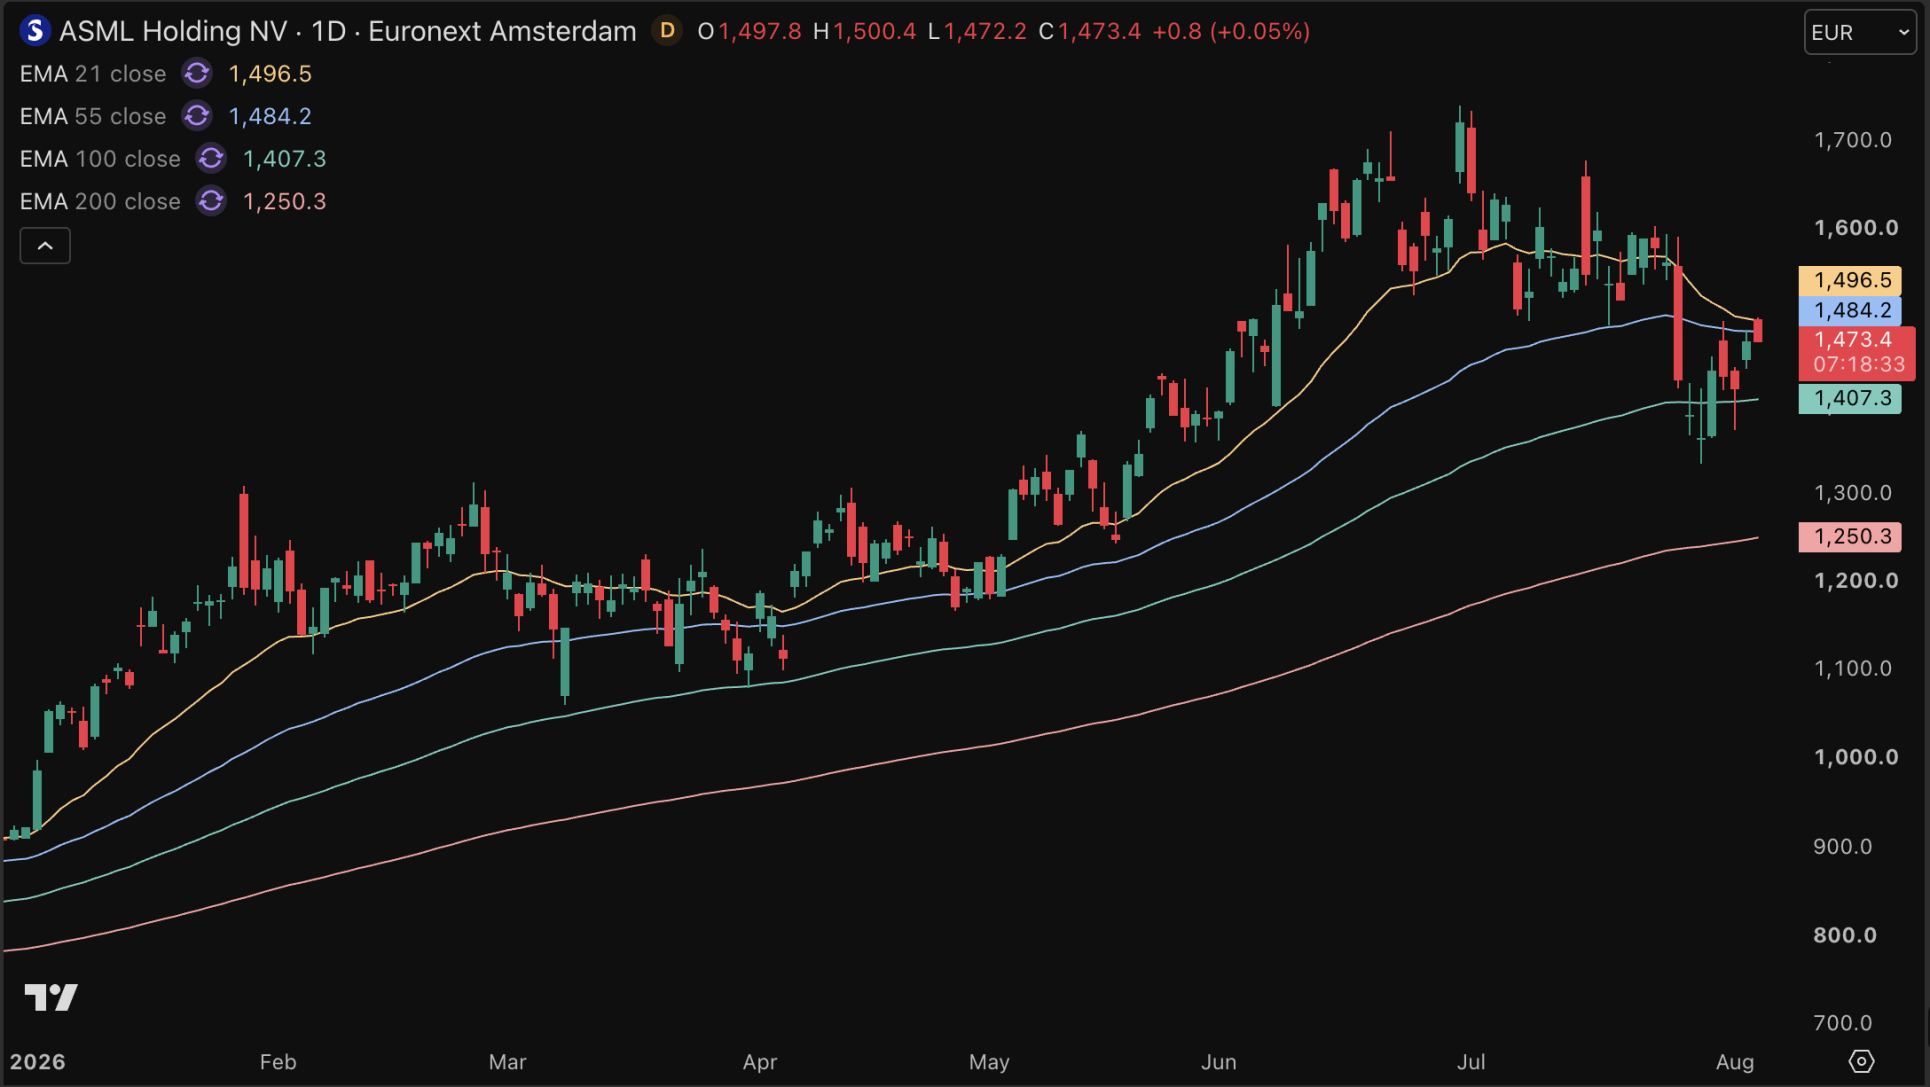Click the EMA 200 refresh icon

pos(211,201)
